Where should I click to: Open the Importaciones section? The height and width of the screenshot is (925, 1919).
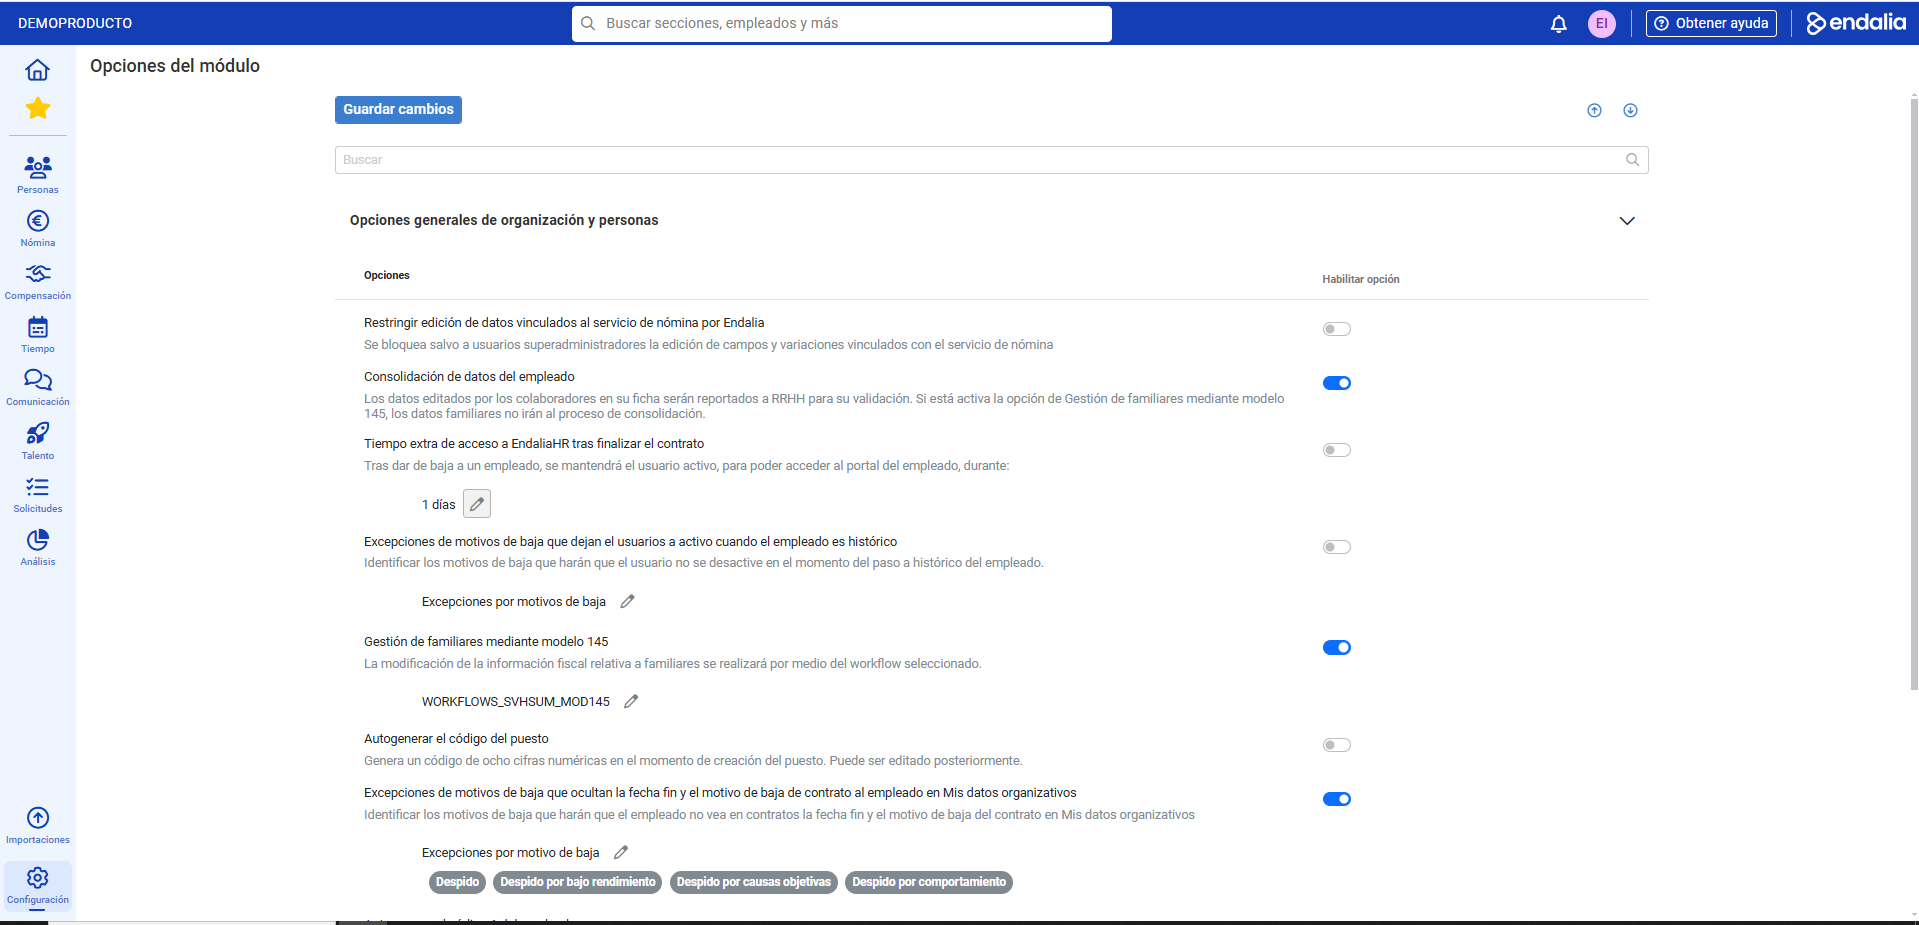click(x=37, y=826)
